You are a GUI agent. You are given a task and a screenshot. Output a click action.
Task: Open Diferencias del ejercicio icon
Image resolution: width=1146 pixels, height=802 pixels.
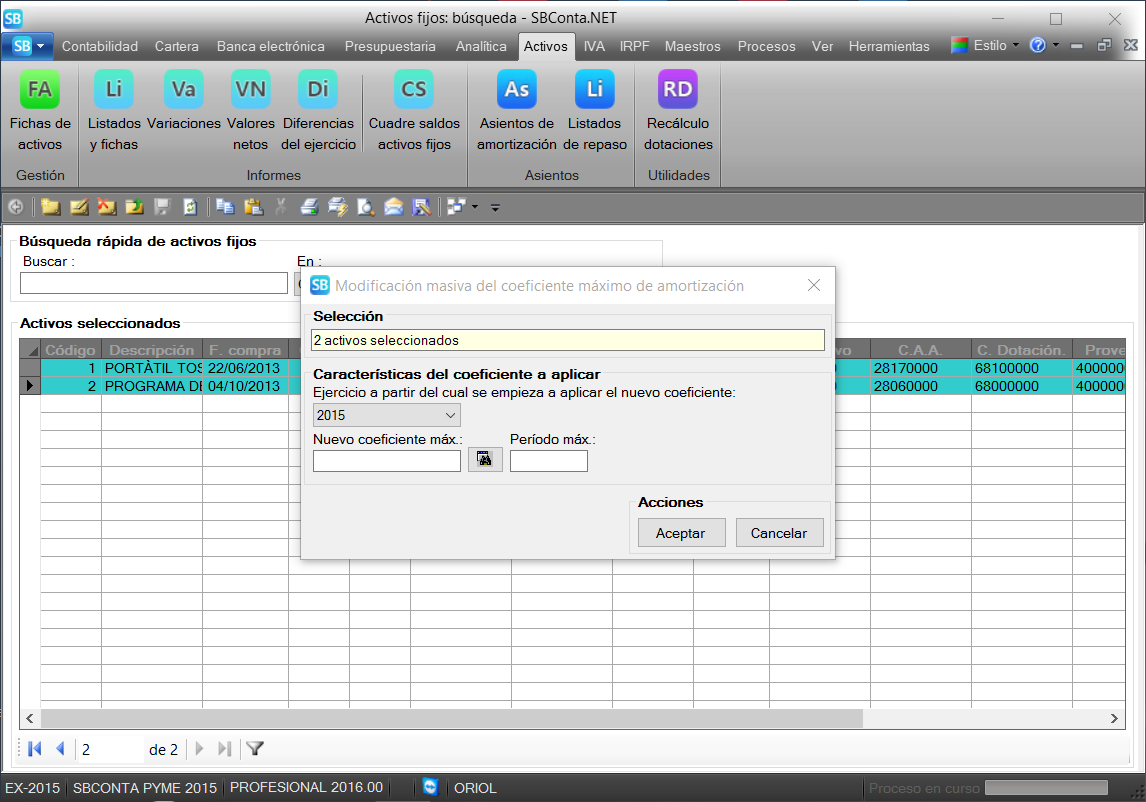[318, 90]
